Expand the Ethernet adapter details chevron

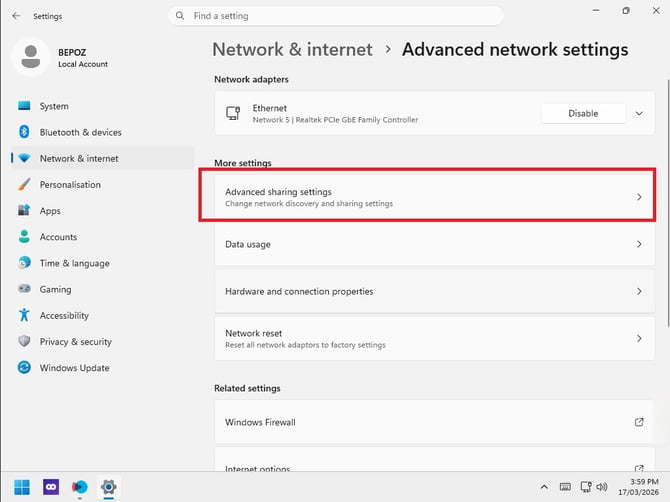(639, 113)
